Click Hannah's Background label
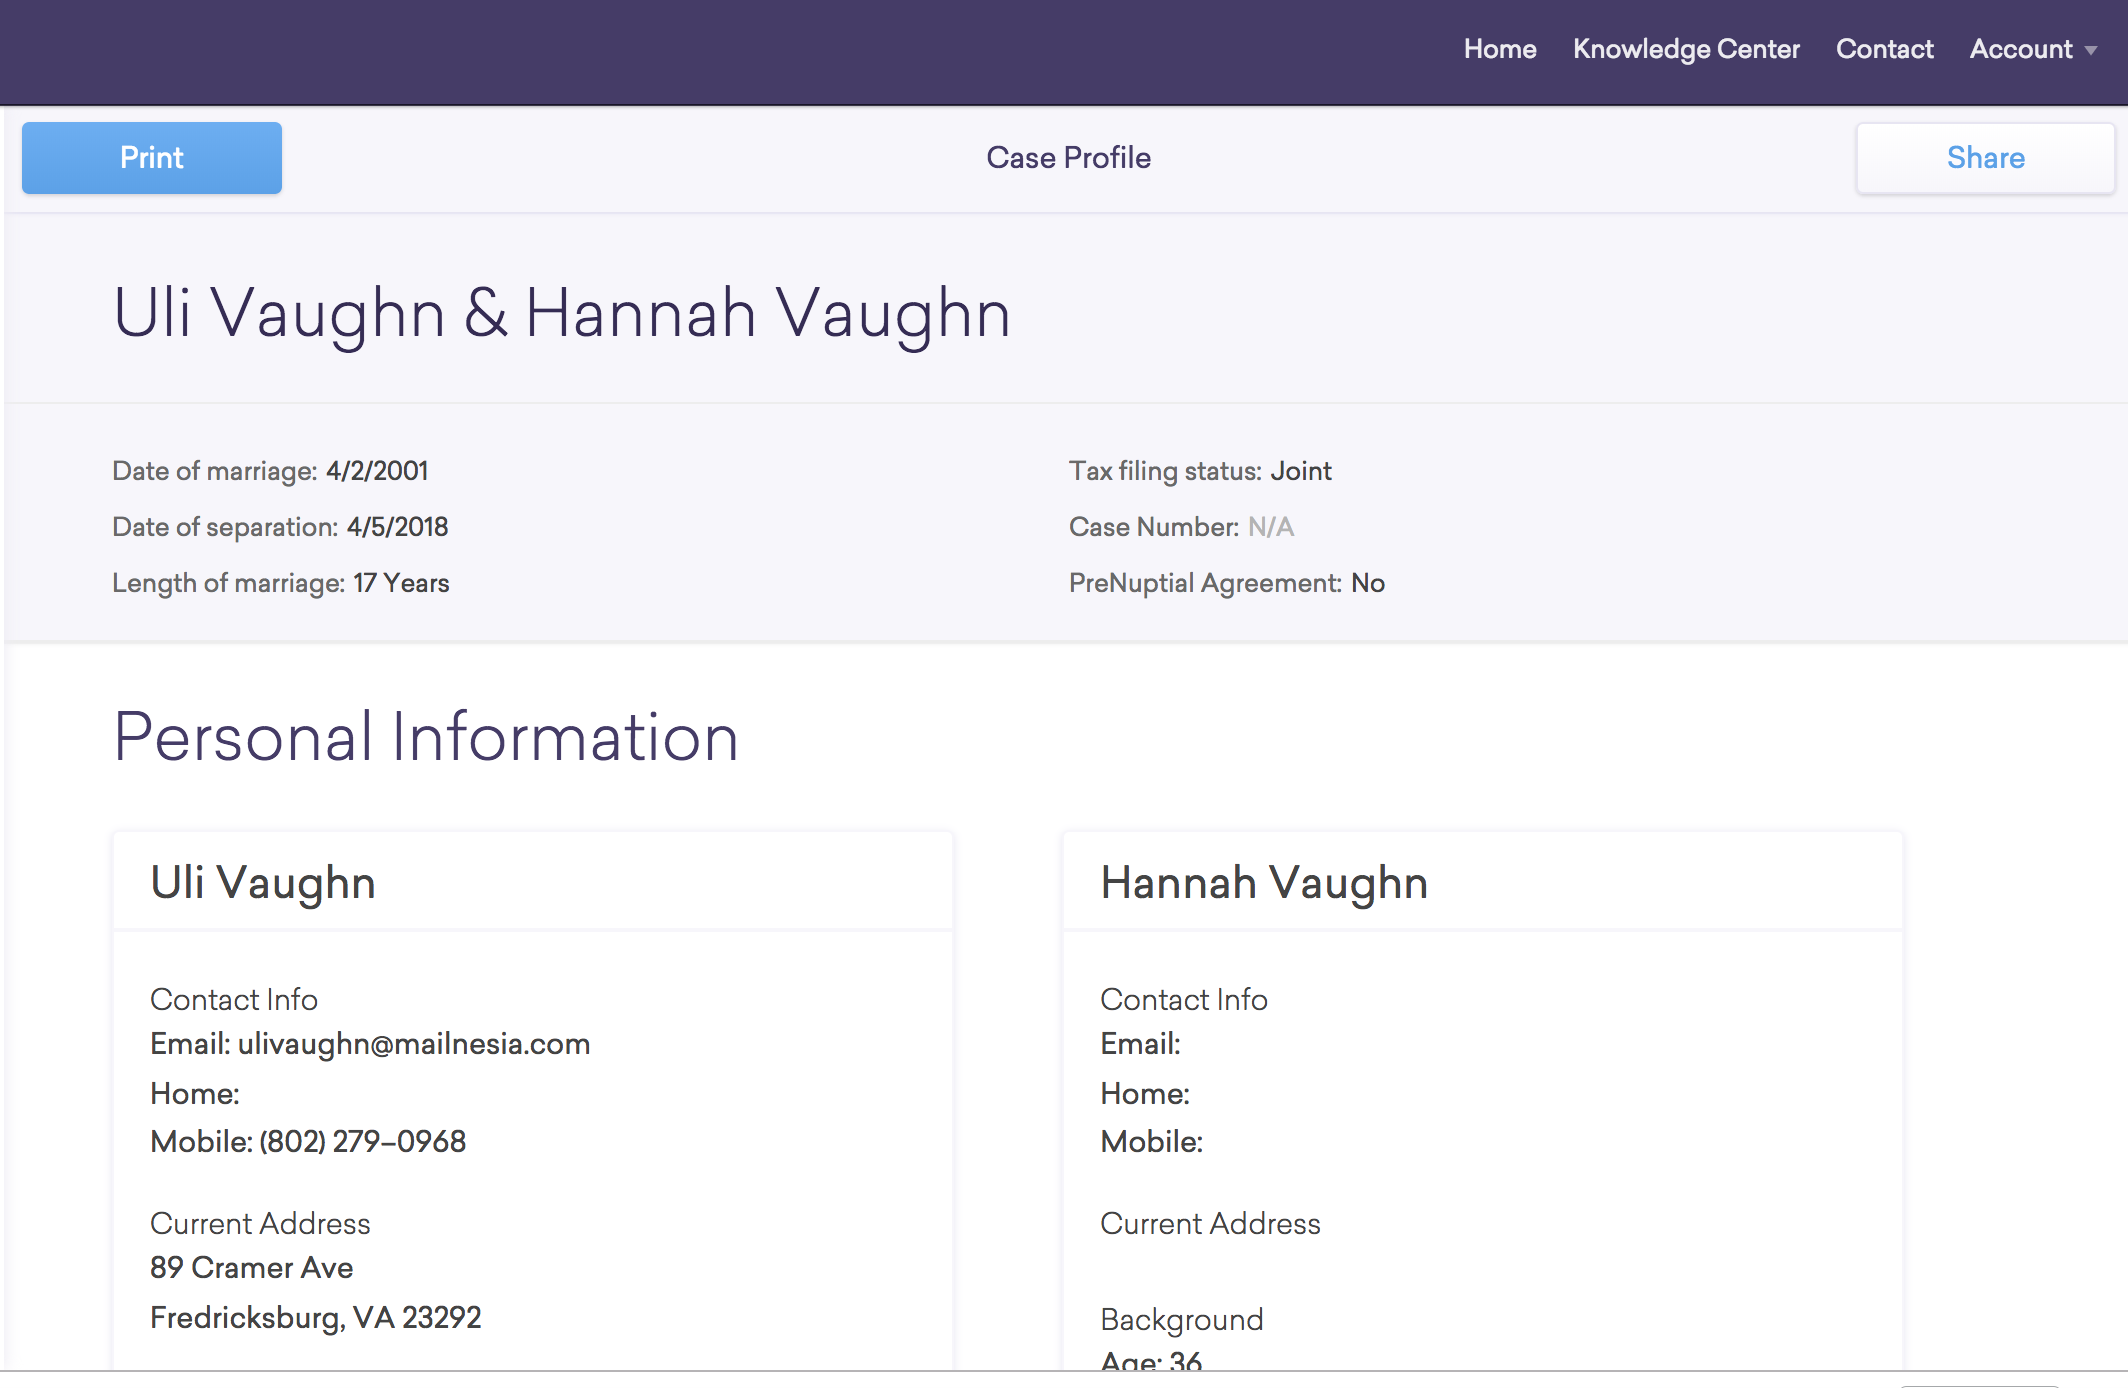This screenshot has width=2128, height=1388. point(1182,1320)
